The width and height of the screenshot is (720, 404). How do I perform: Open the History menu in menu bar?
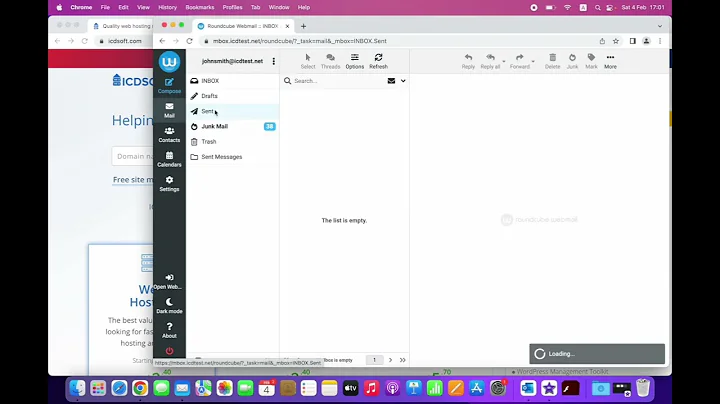click(x=167, y=7)
